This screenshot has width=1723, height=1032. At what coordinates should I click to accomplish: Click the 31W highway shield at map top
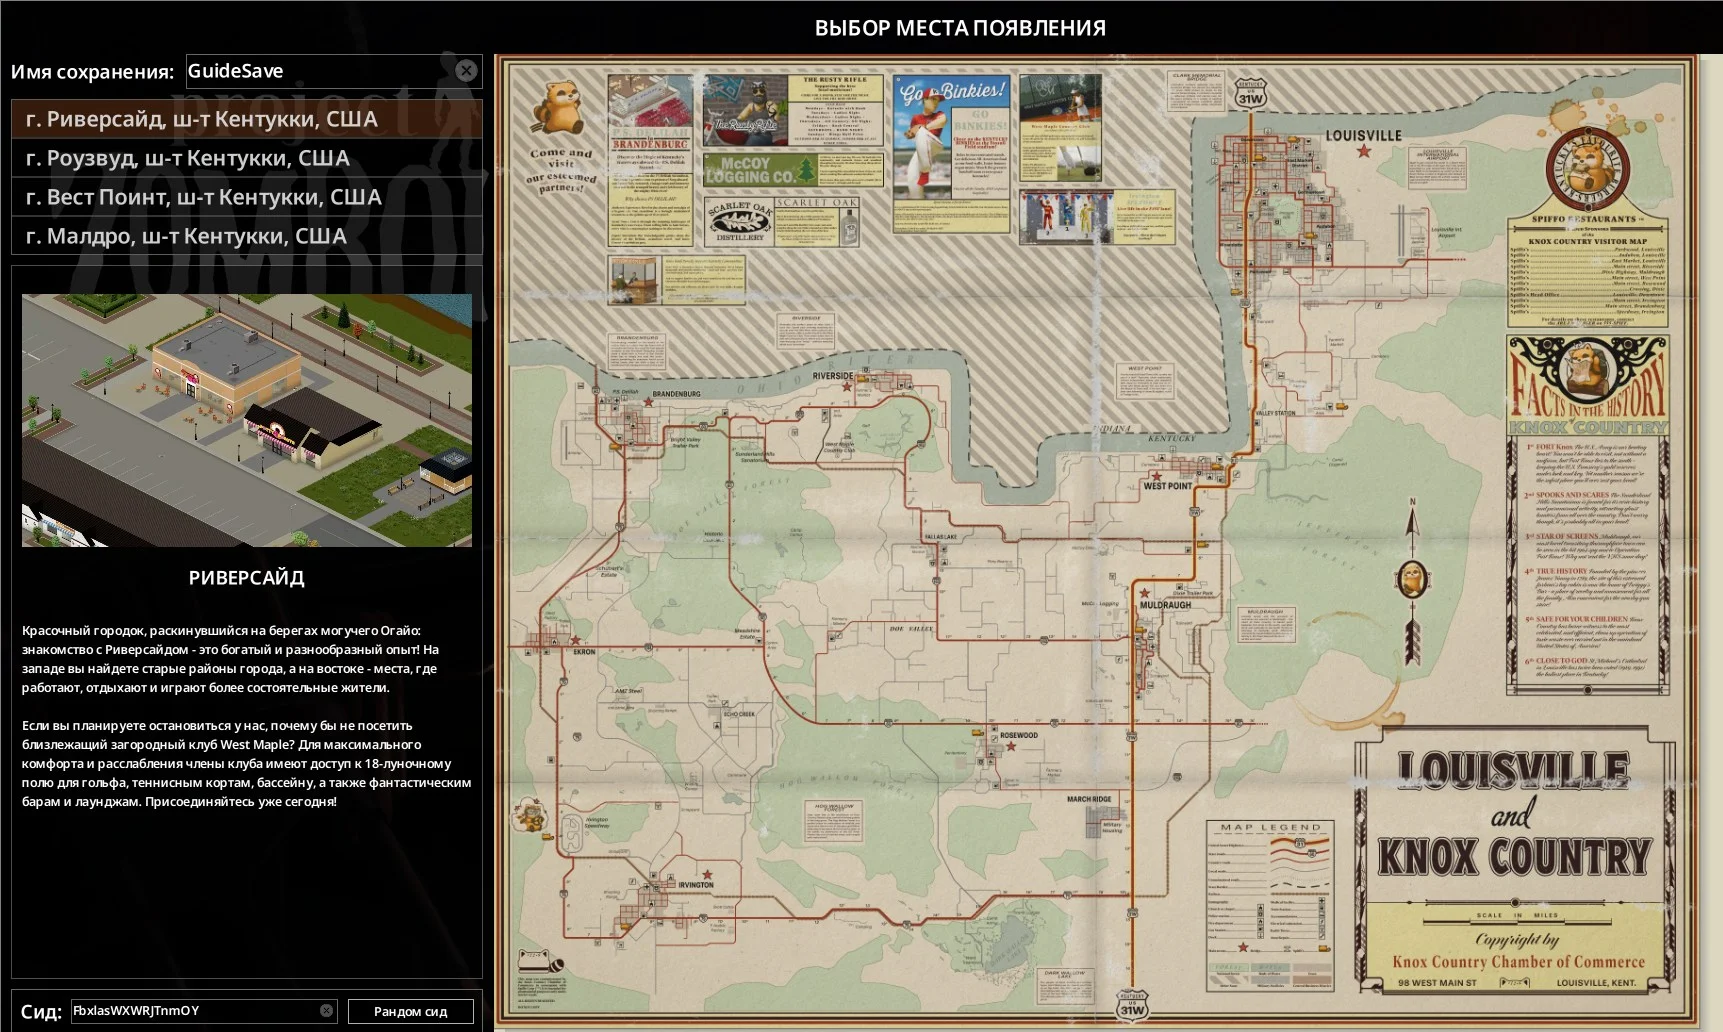click(x=1250, y=94)
